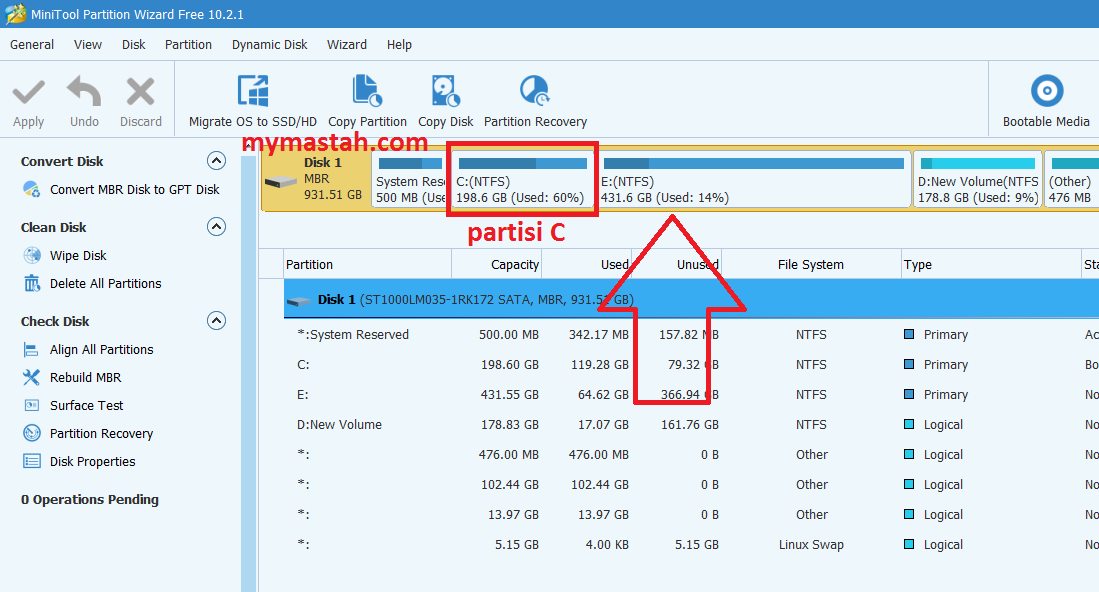This screenshot has height=592, width=1099.
Task: Open the Dynamic Disk menu
Action: 269,44
